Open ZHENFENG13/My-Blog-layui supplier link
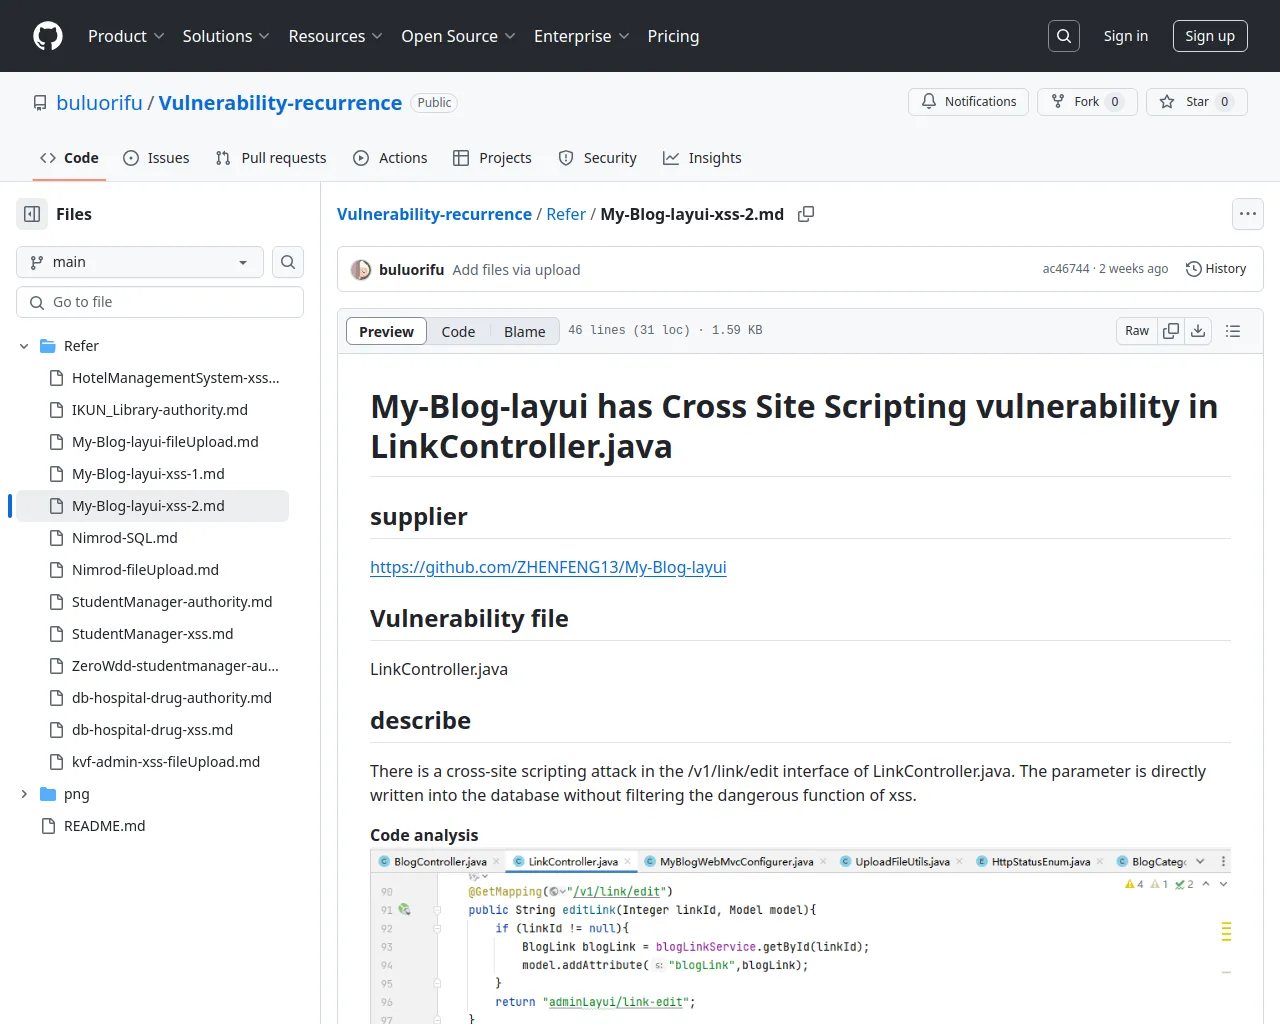 click(548, 567)
